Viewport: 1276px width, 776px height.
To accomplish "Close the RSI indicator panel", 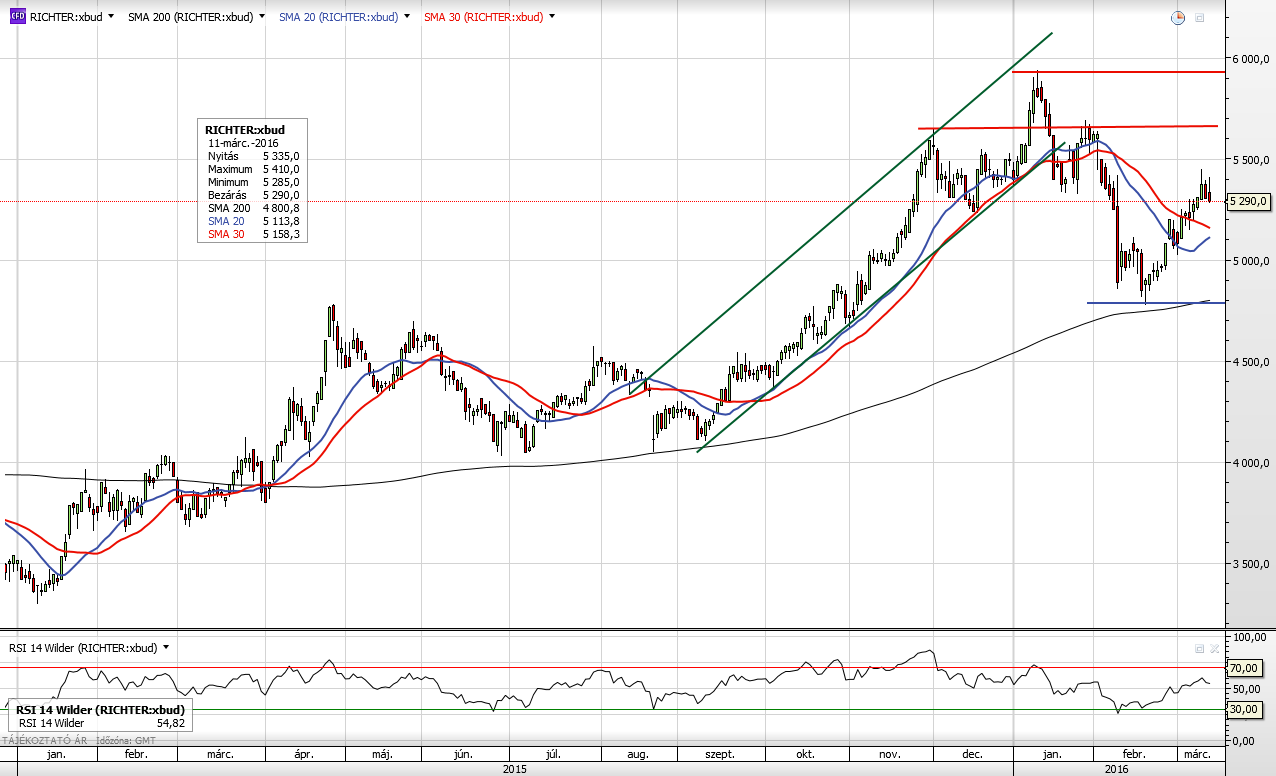I will [x=1215, y=649].
